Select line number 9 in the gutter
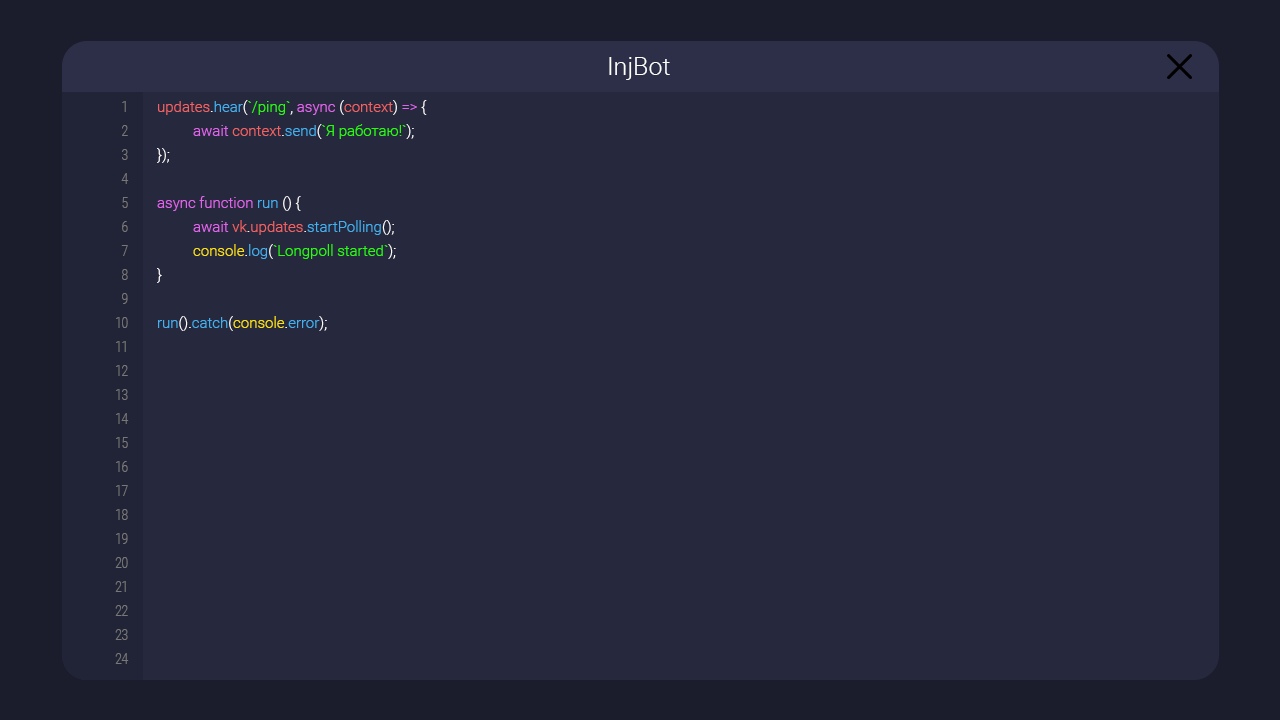 pos(124,299)
